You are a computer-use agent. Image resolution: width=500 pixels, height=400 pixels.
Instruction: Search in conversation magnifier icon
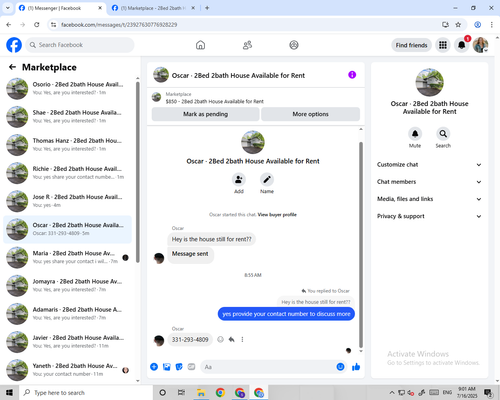pos(443,134)
